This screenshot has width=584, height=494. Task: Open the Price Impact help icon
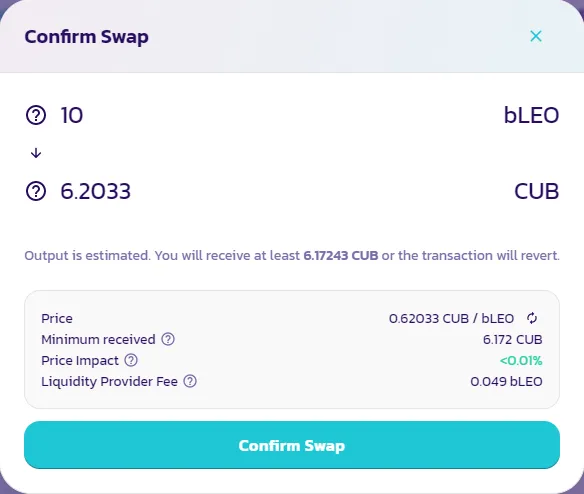pos(131,360)
